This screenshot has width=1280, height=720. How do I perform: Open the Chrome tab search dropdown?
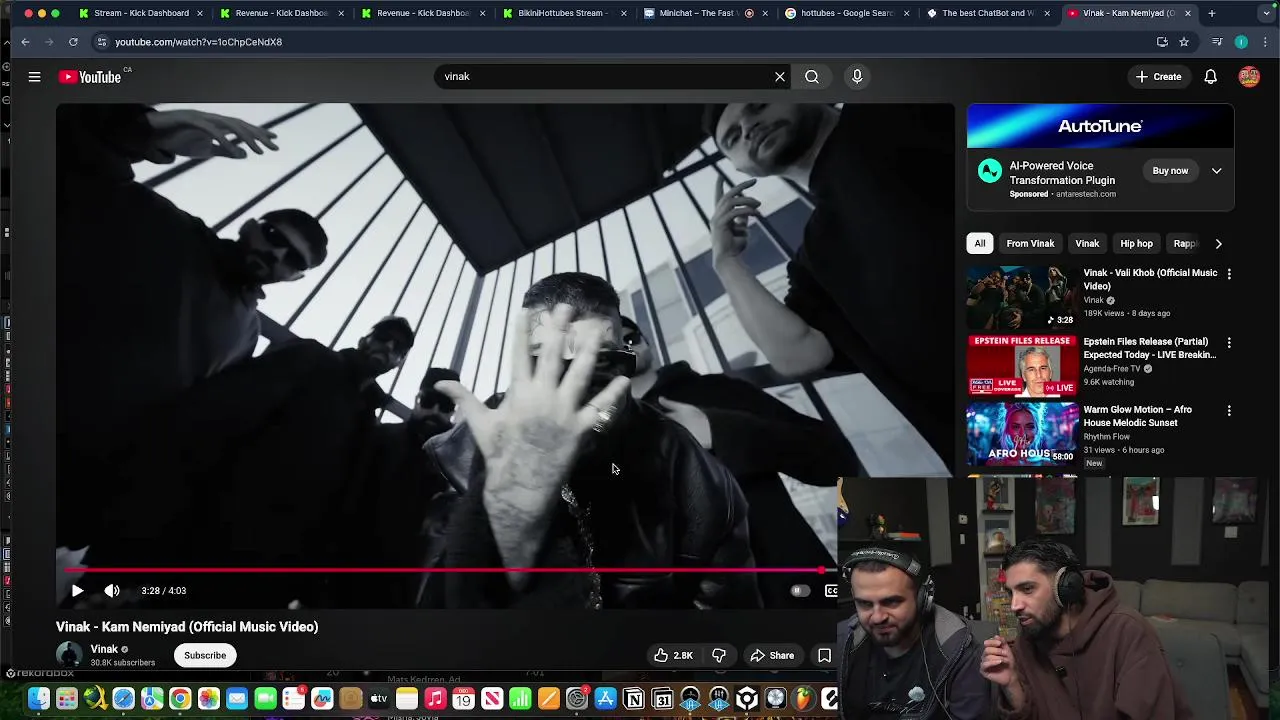point(1267,13)
